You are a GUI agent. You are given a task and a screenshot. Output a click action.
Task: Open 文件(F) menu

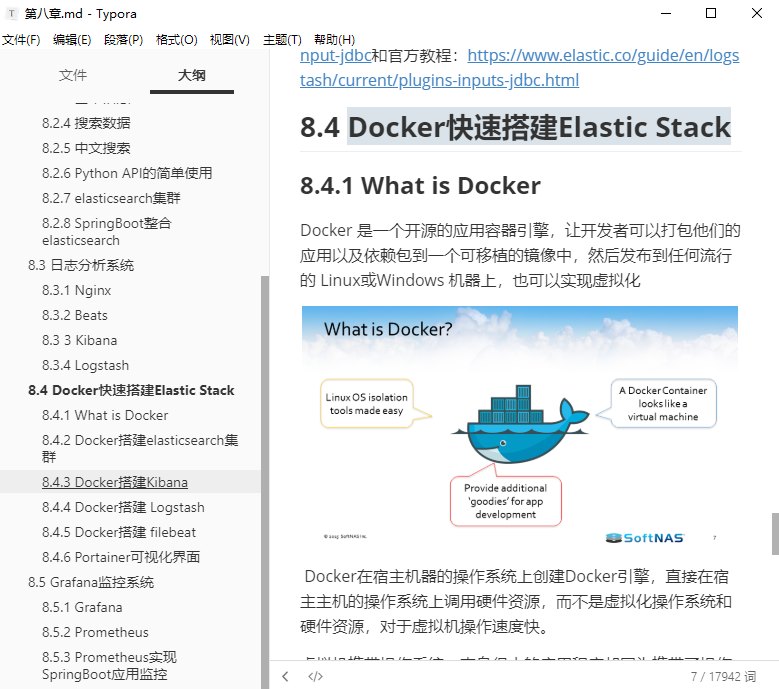pyautogui.click(x=21, y=40)
